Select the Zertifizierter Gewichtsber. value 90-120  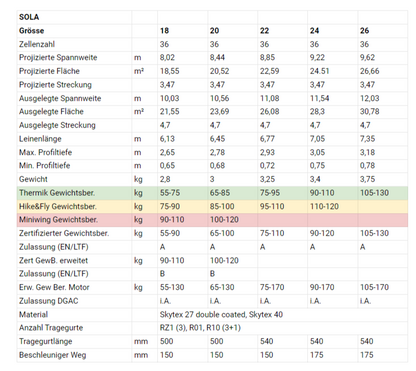tap(322, 233)
